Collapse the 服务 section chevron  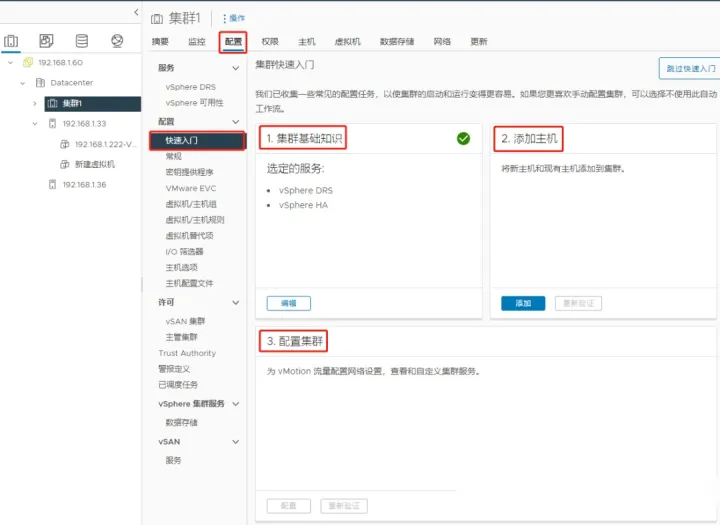point(236,68)
